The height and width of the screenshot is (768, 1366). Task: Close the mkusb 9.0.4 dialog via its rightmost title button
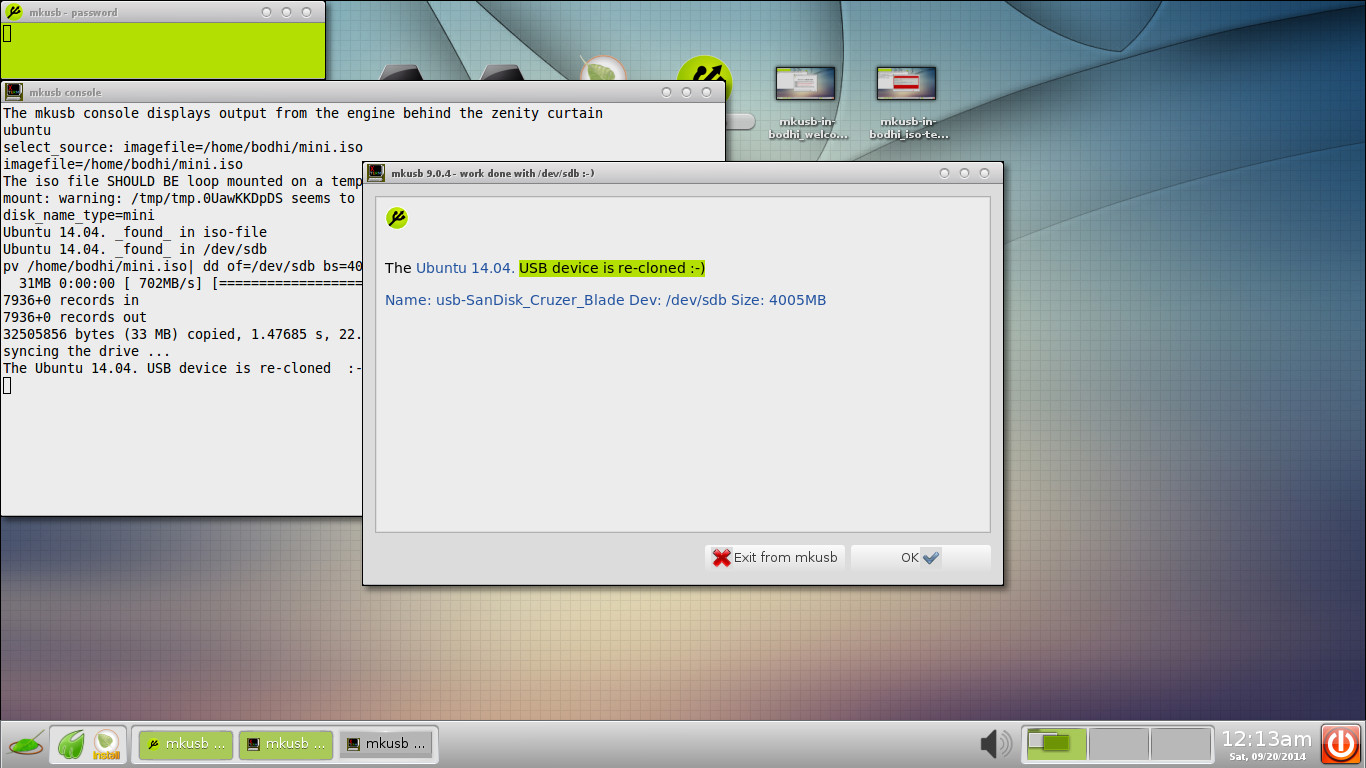point(985,173)
